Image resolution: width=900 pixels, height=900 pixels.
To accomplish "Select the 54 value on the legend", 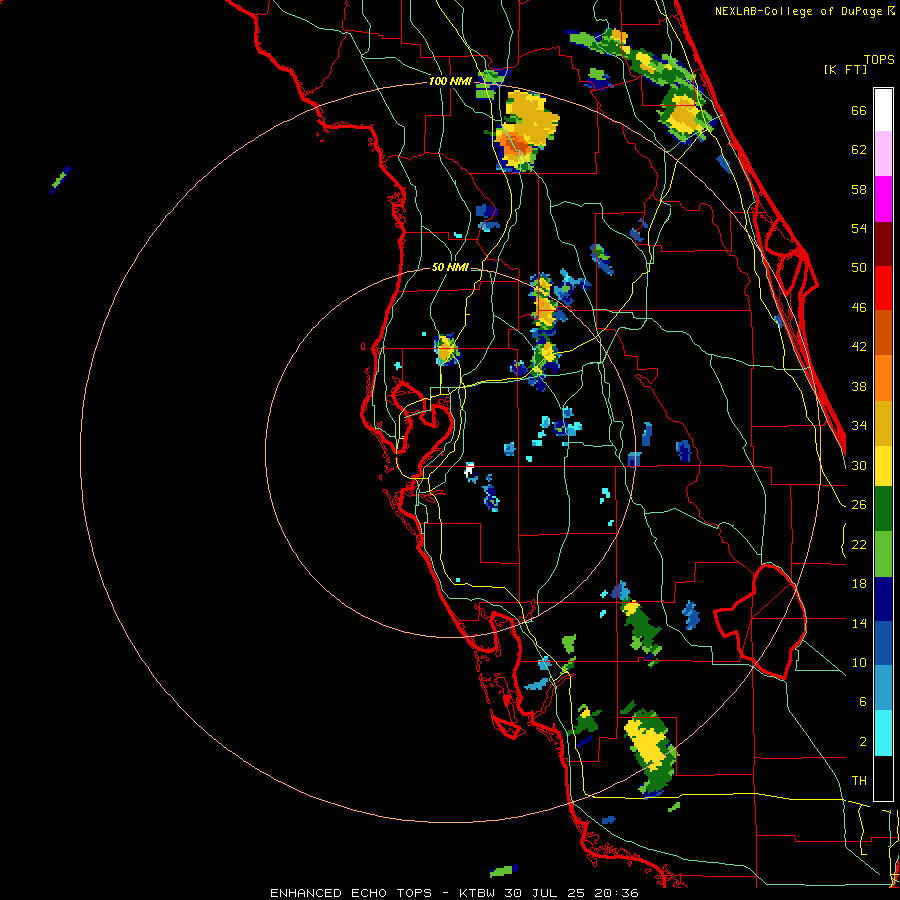I will 859,228.
